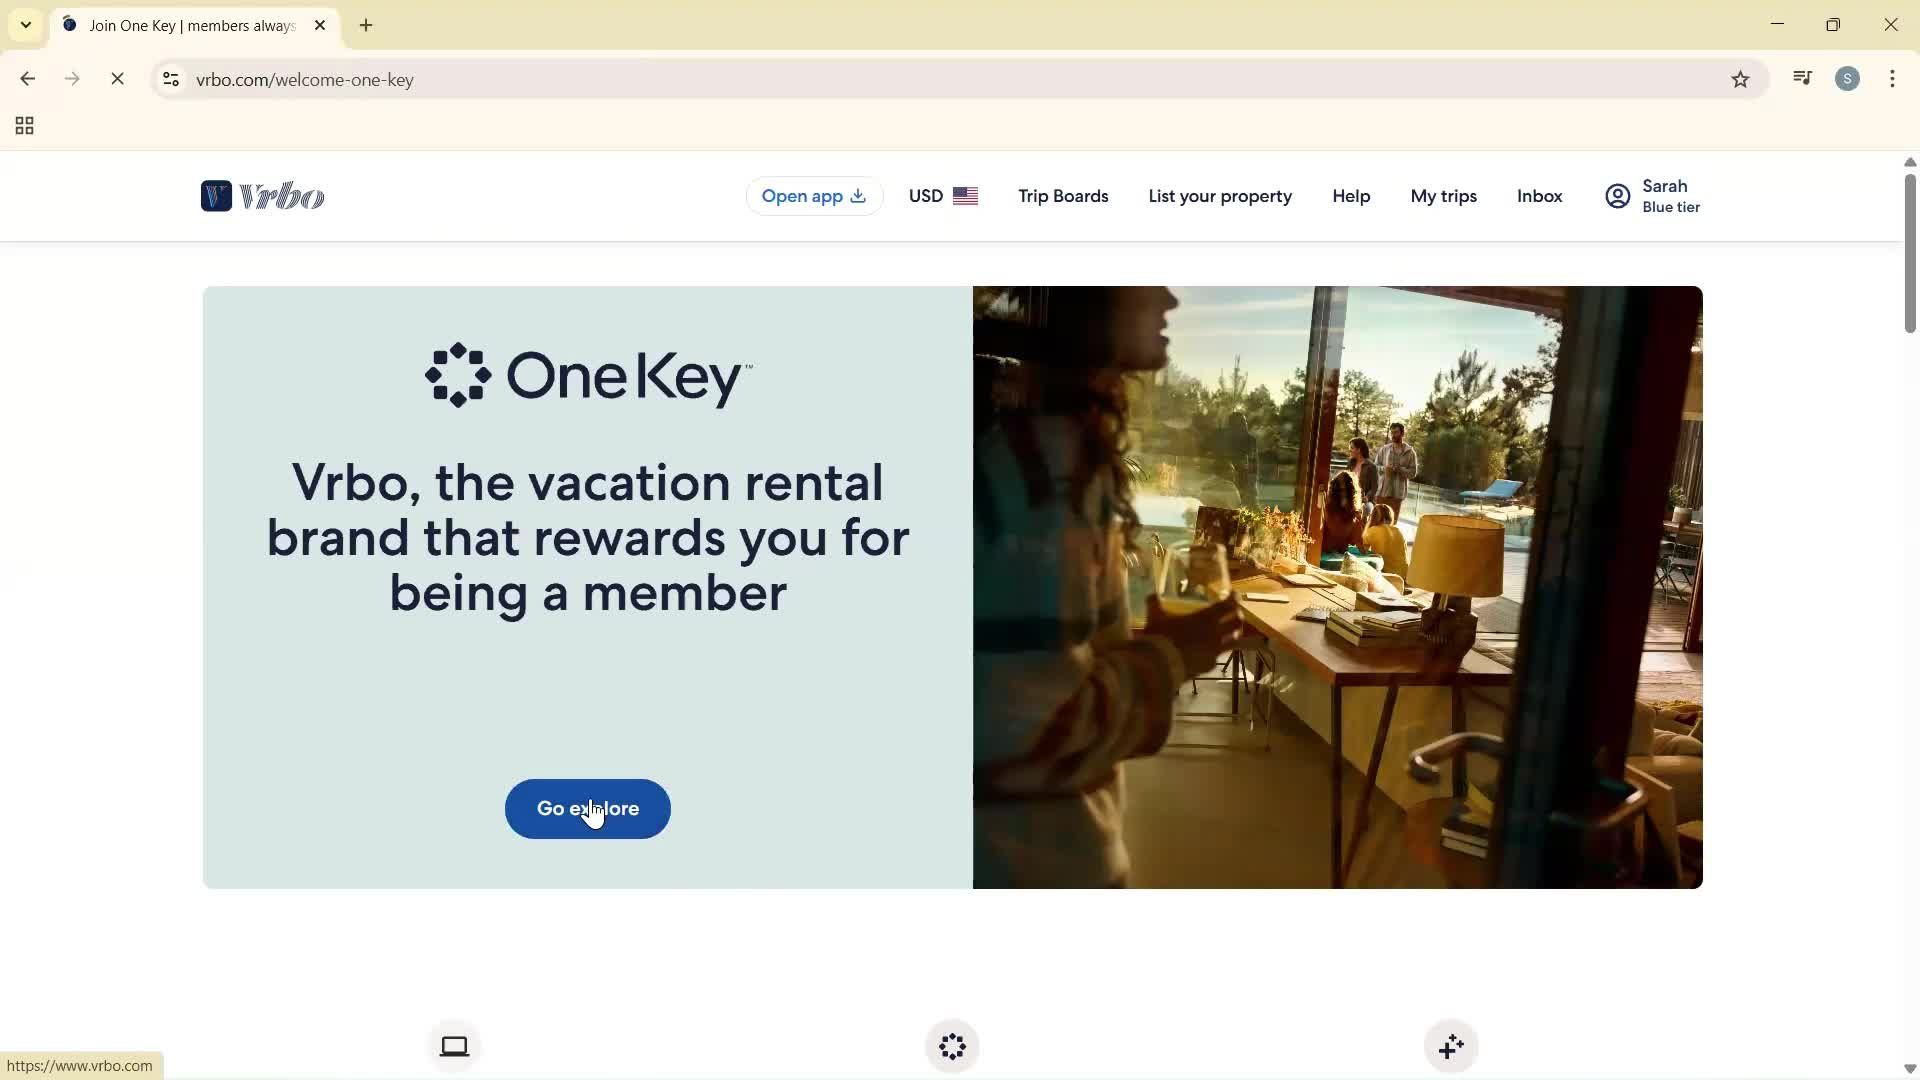Click the List your property link
Image resolution: width=1920 pixels, height=1080 pixels.
pyautogui.click(x=1220, y=195)
